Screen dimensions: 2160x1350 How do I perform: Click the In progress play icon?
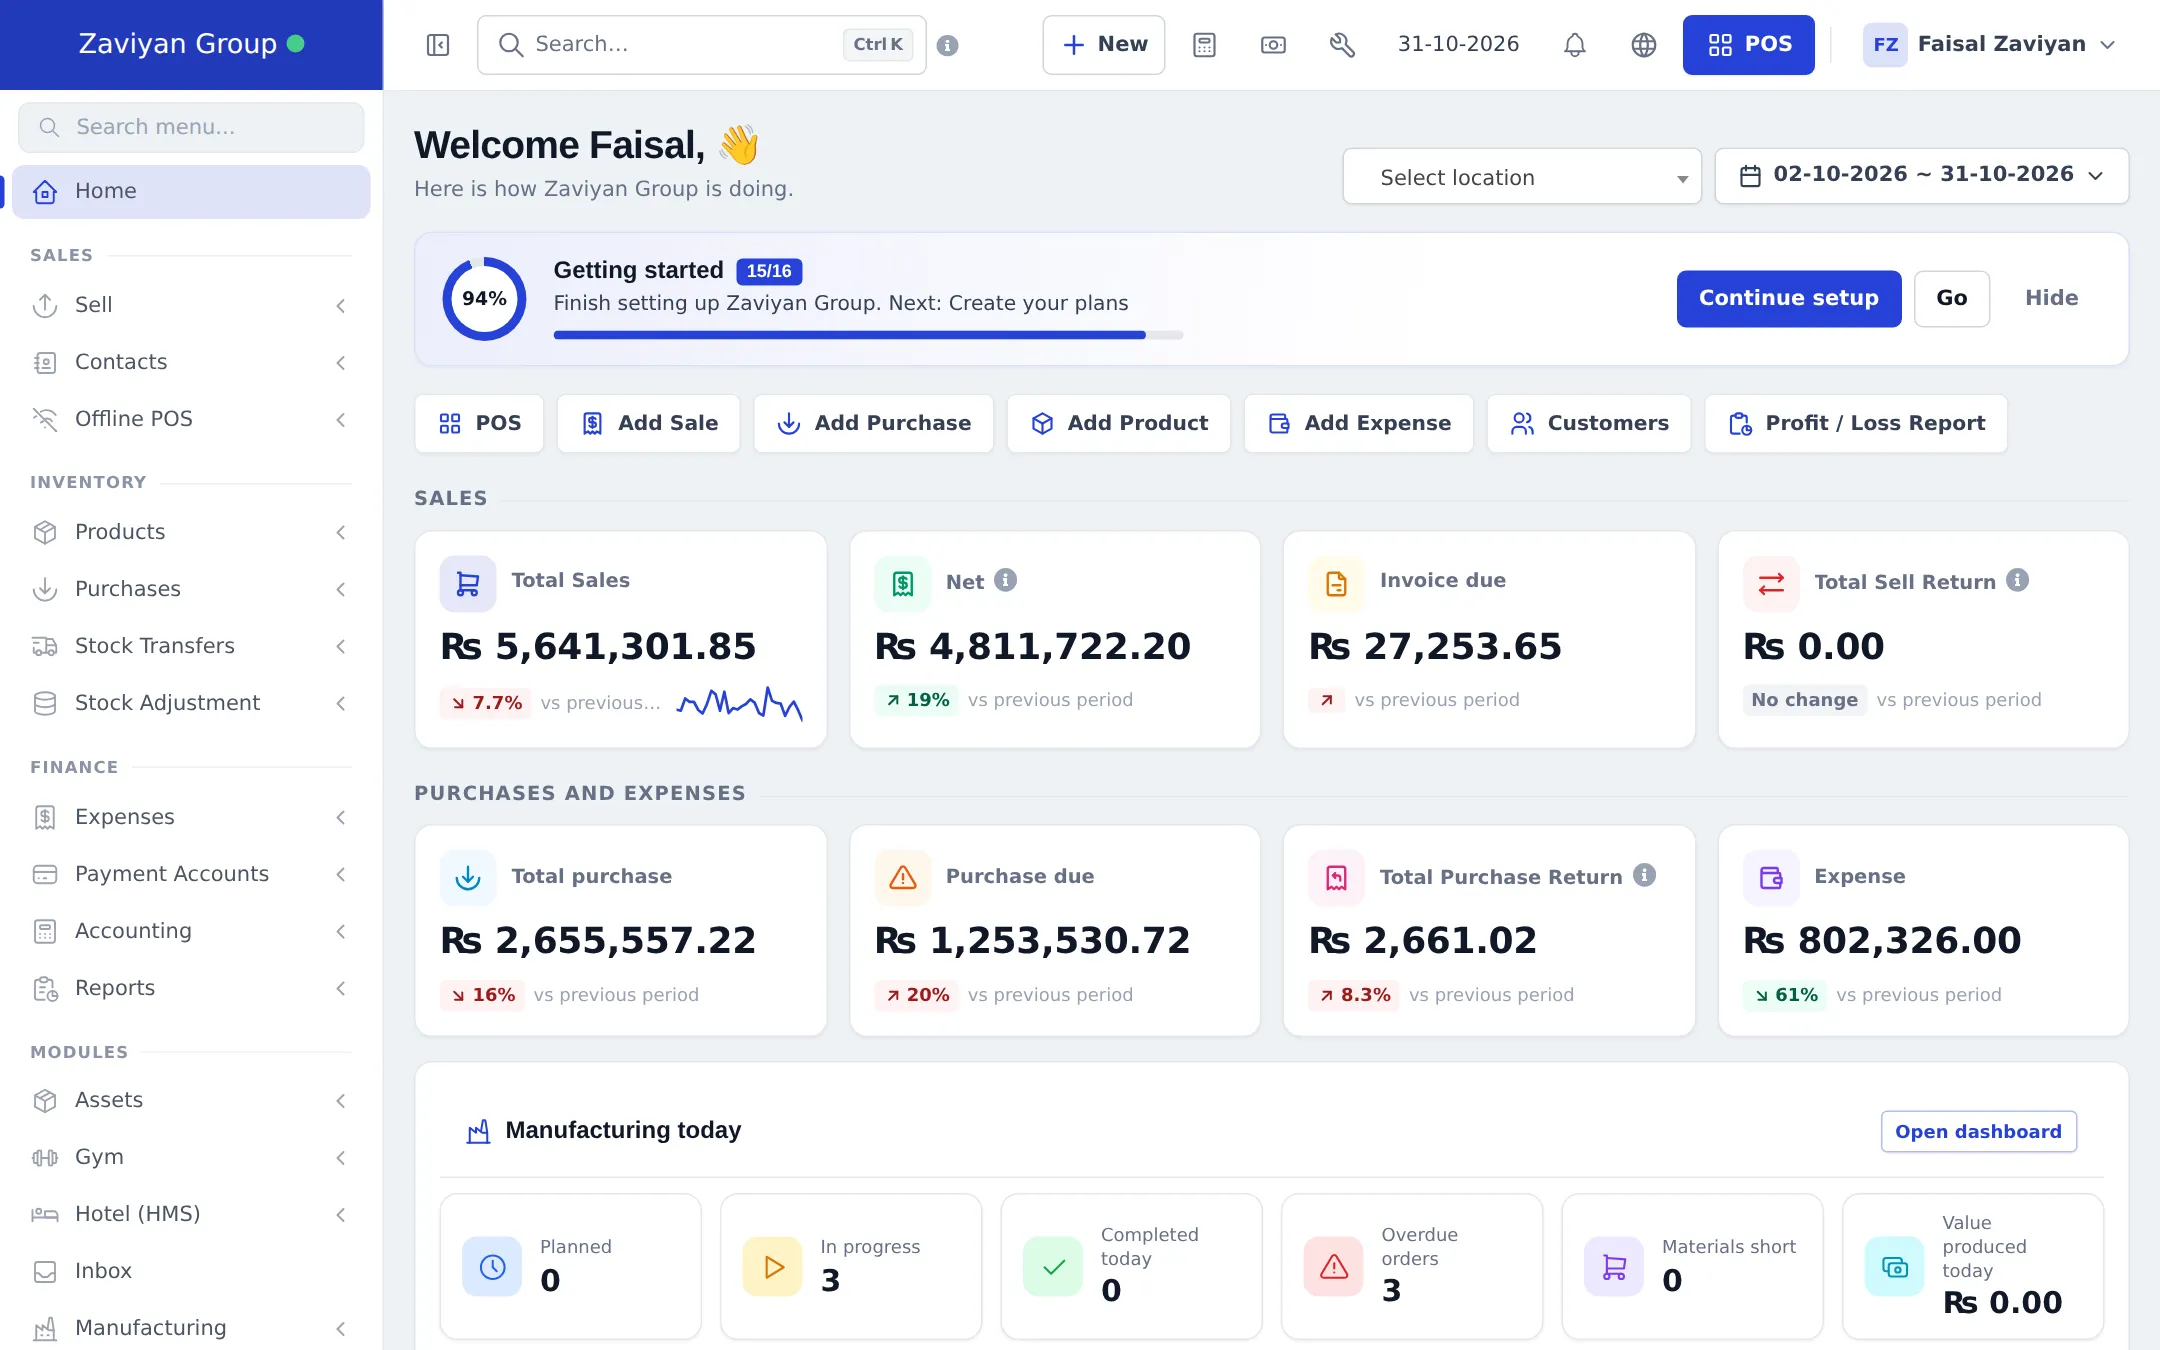pyautogui.click(x=773, y=1267)
